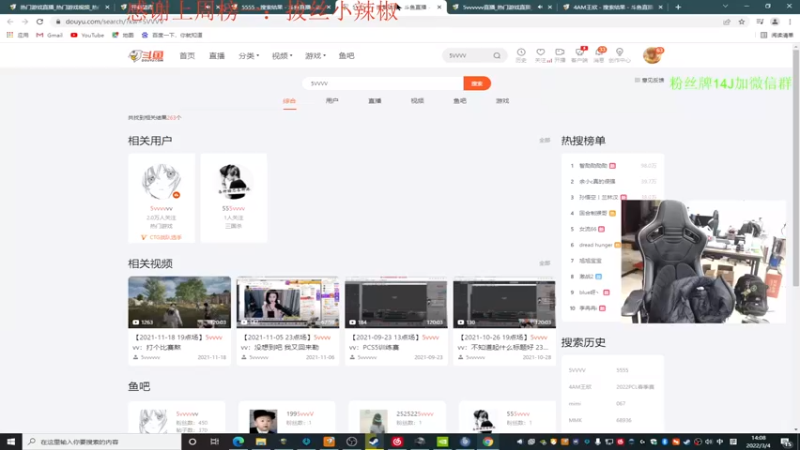Image resolution: width=800 pixels, height=450 pixels.
Task: Open the 2021-11-18 video thumbnail
Action: 179,302
